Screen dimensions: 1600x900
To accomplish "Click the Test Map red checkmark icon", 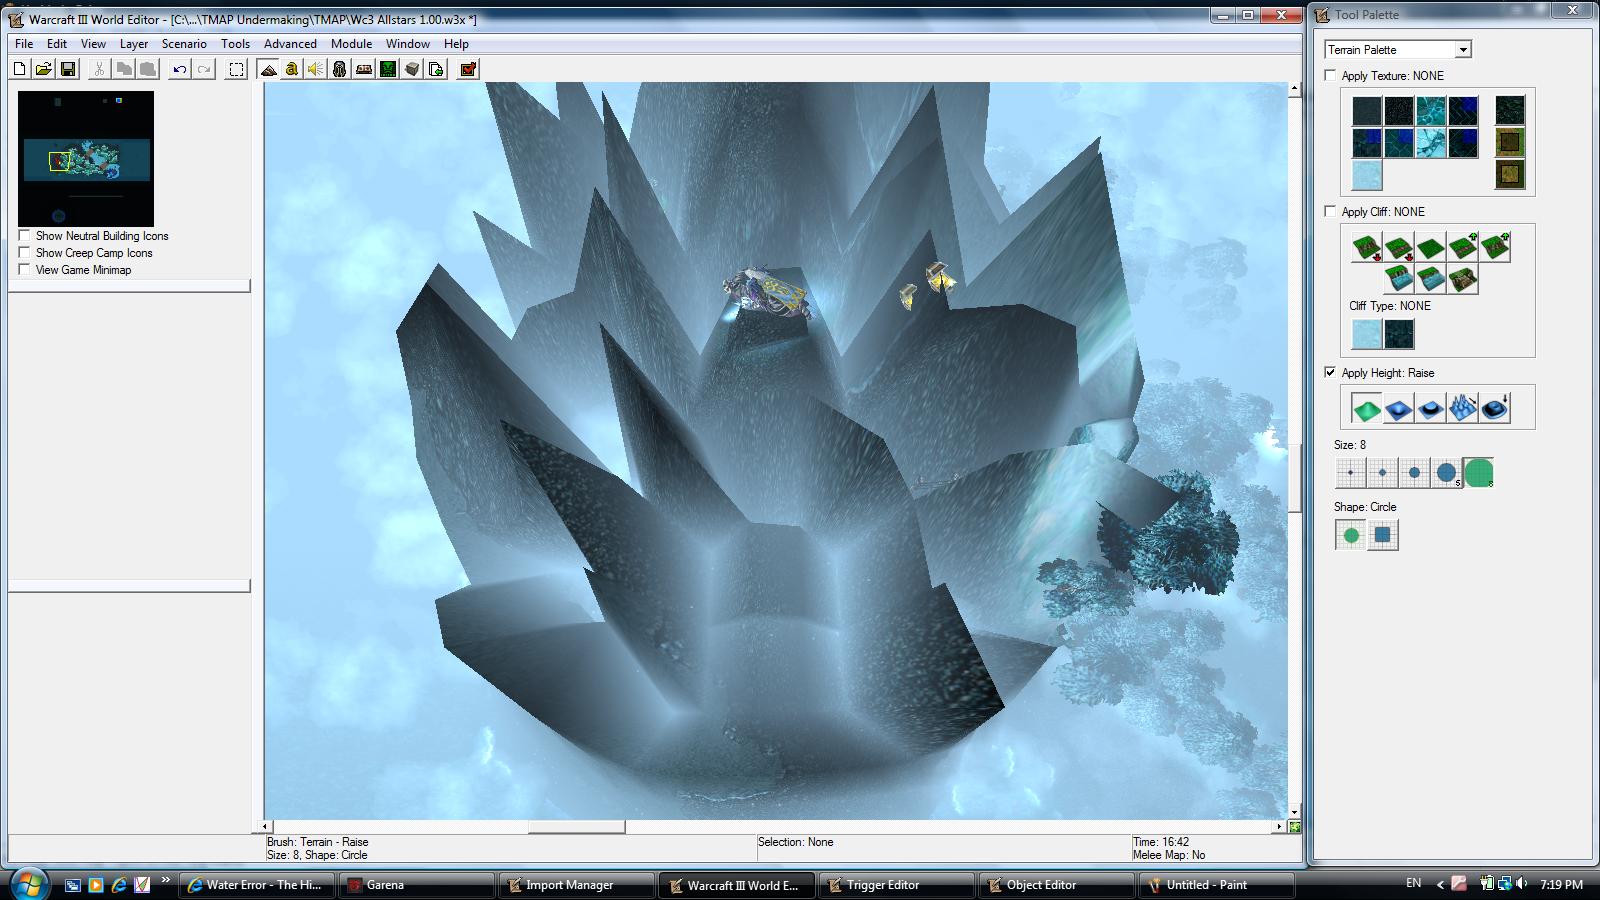I will coord(467,69).
